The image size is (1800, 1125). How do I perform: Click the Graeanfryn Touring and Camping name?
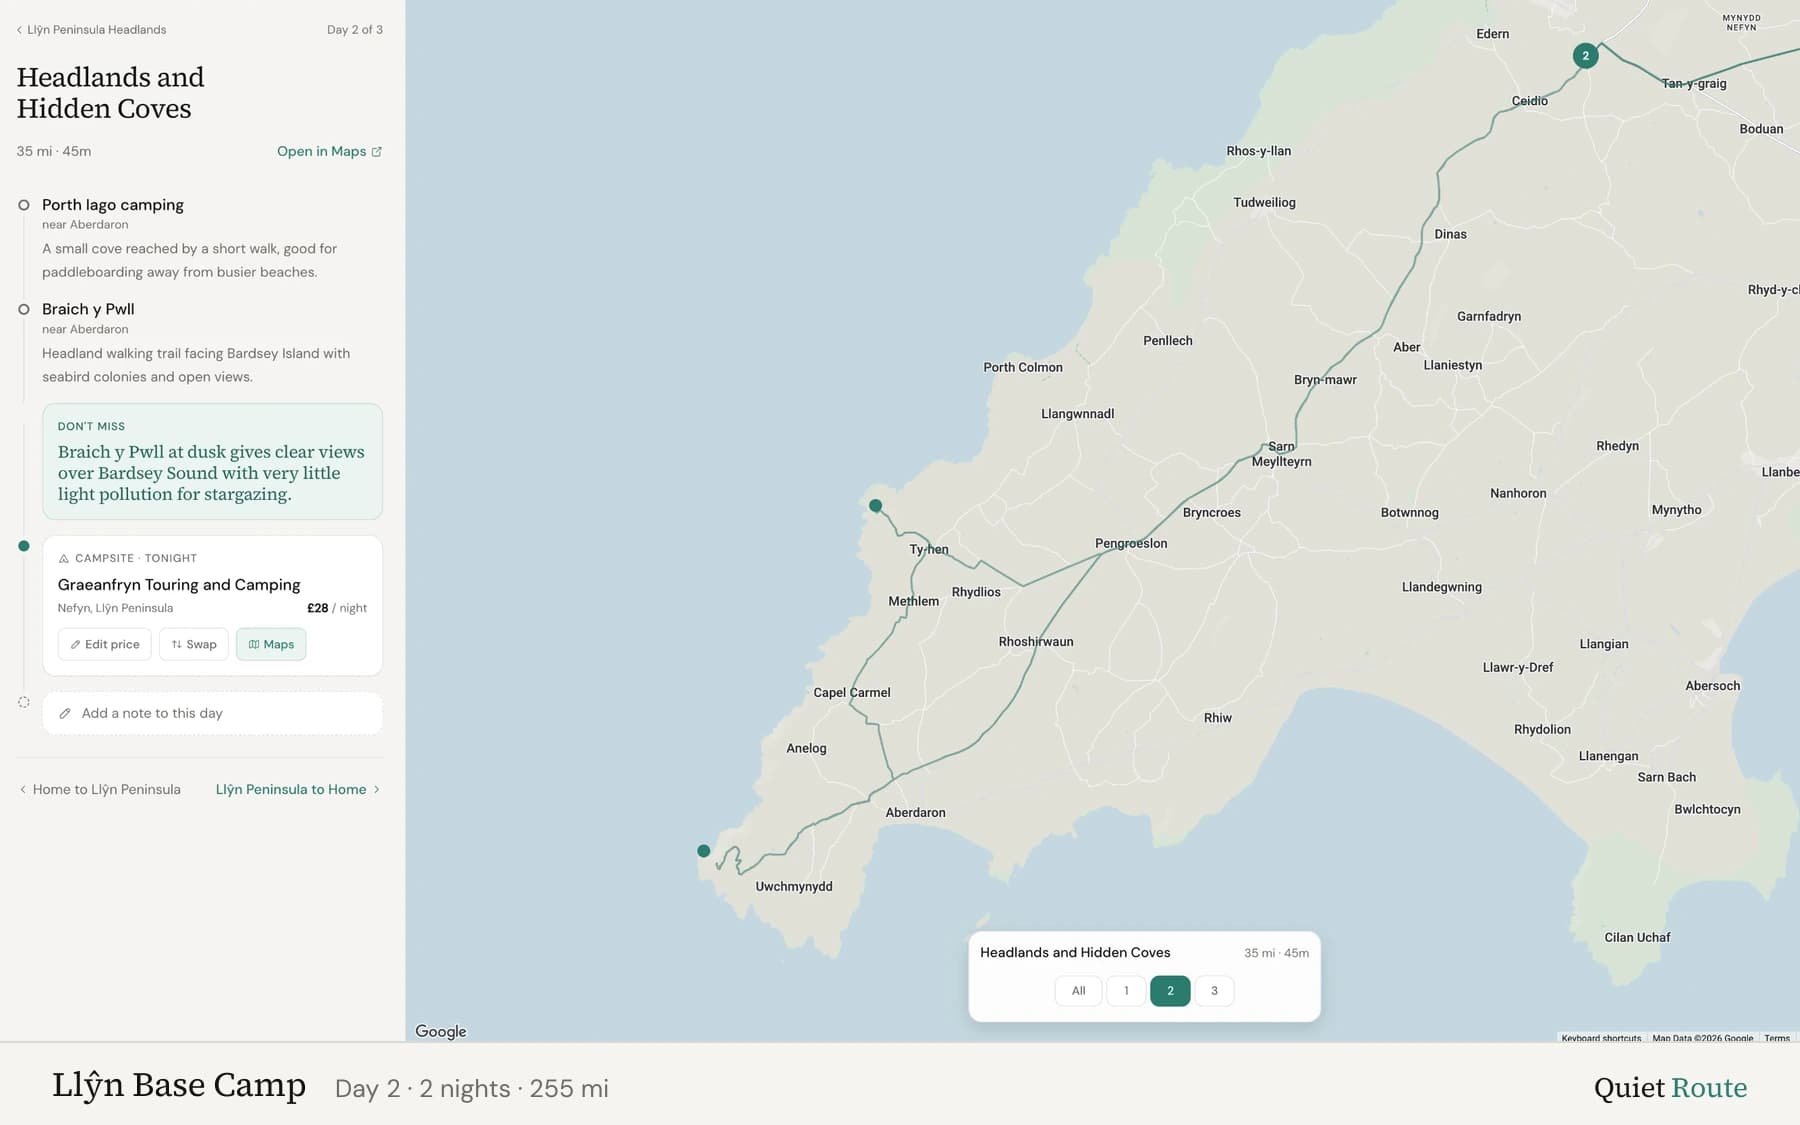(179, 585)
